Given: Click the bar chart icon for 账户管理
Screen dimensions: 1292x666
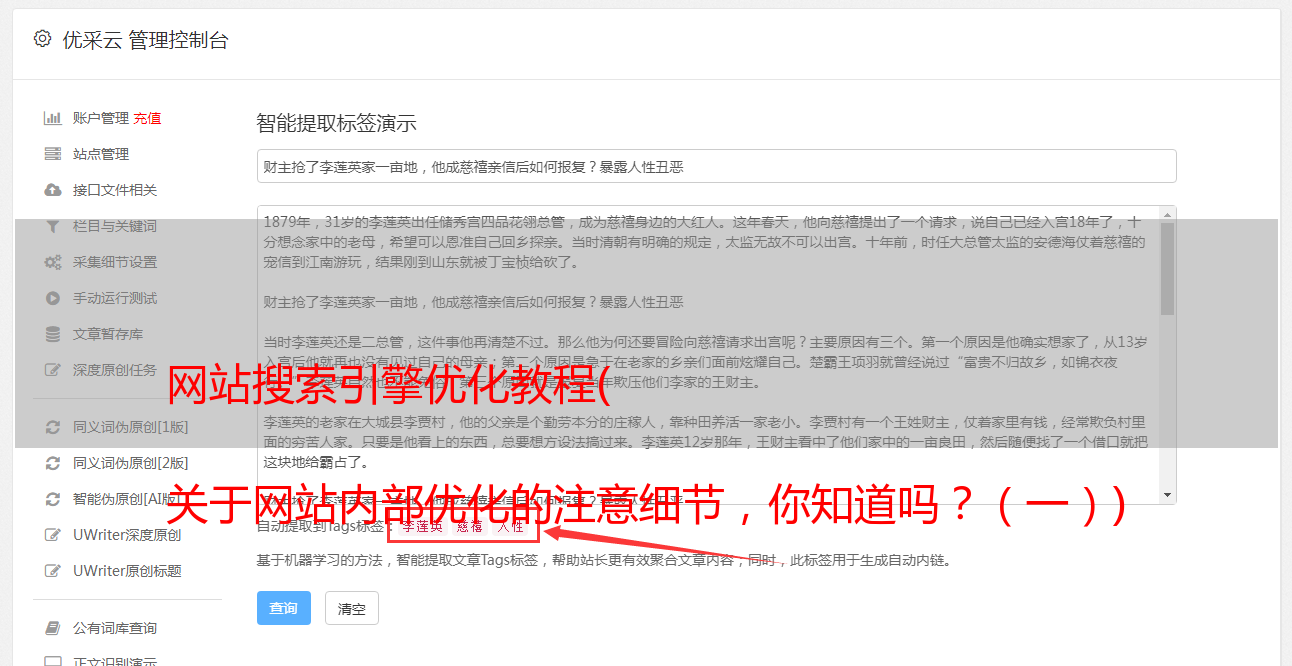Looking at the screenshot, I should (53, 118).
